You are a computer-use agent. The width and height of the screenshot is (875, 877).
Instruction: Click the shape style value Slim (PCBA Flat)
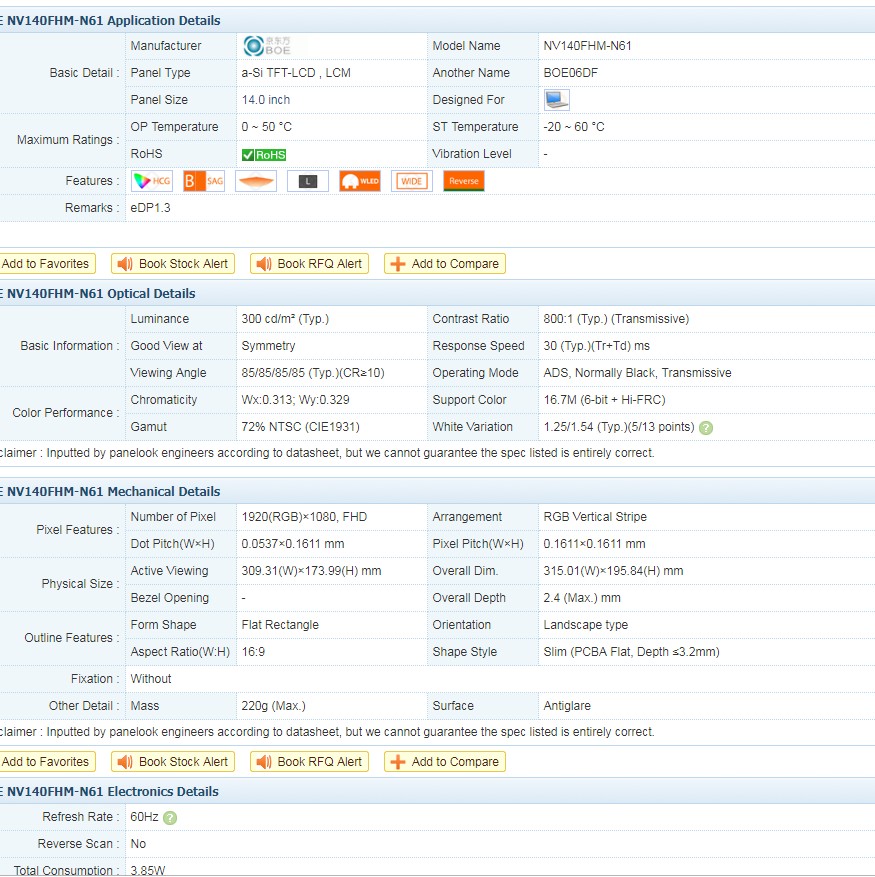631,652
